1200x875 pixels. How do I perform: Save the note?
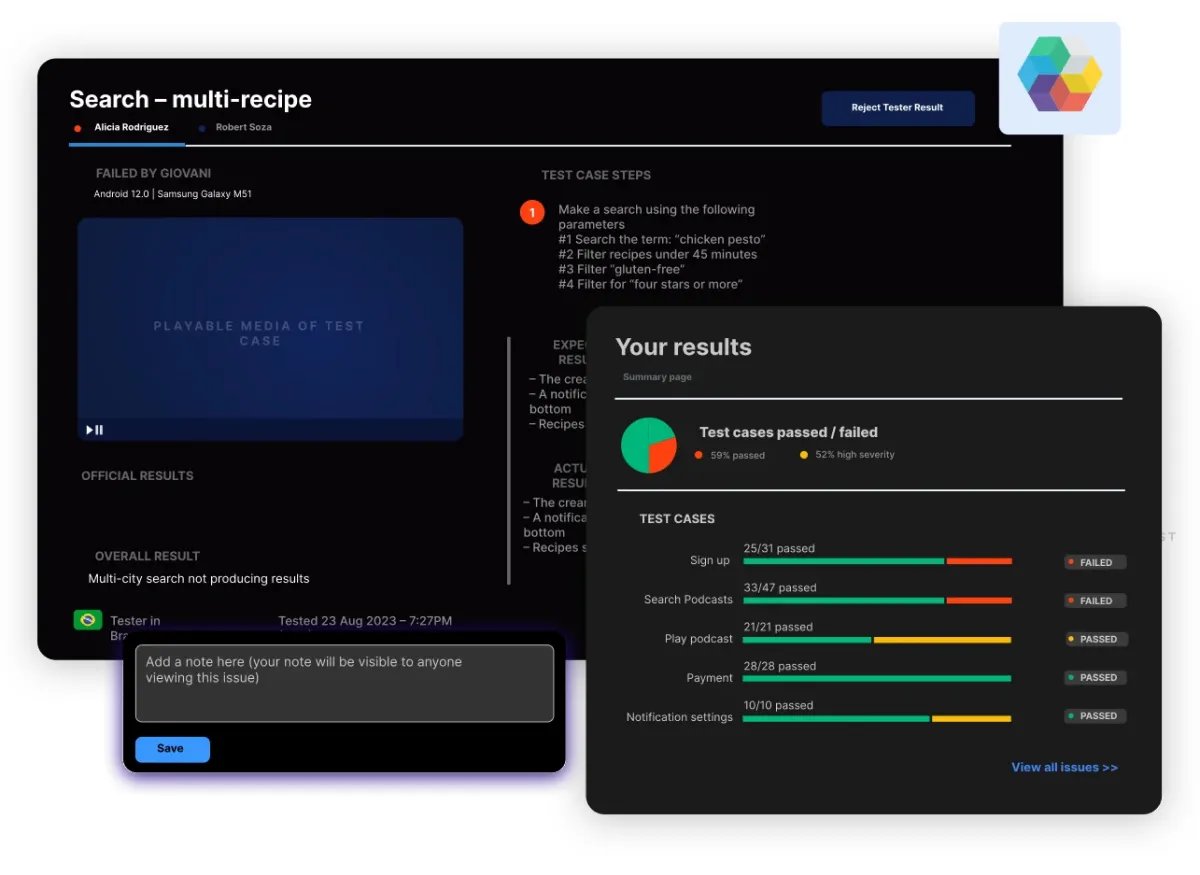pyautogui.click(x=172, y=749)
